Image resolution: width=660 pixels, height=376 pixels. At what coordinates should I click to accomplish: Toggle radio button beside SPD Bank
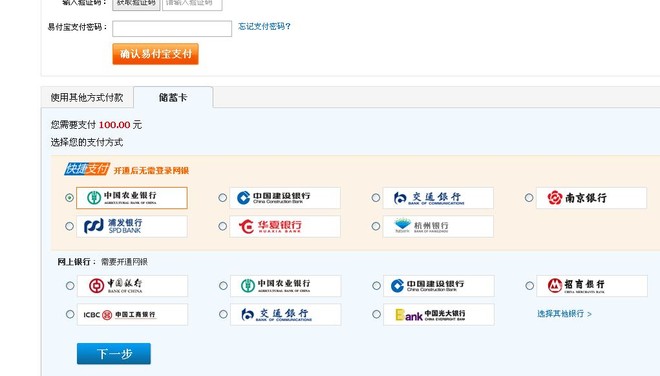(69, 227)
